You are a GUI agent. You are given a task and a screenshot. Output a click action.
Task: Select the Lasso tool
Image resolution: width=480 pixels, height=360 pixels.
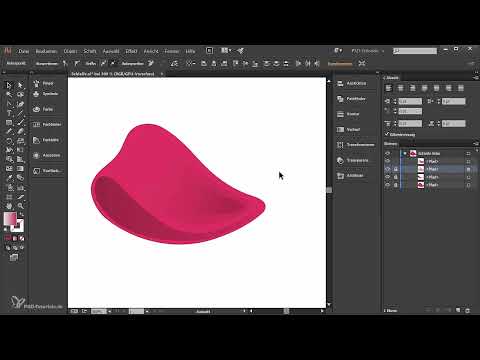(20, 95)
